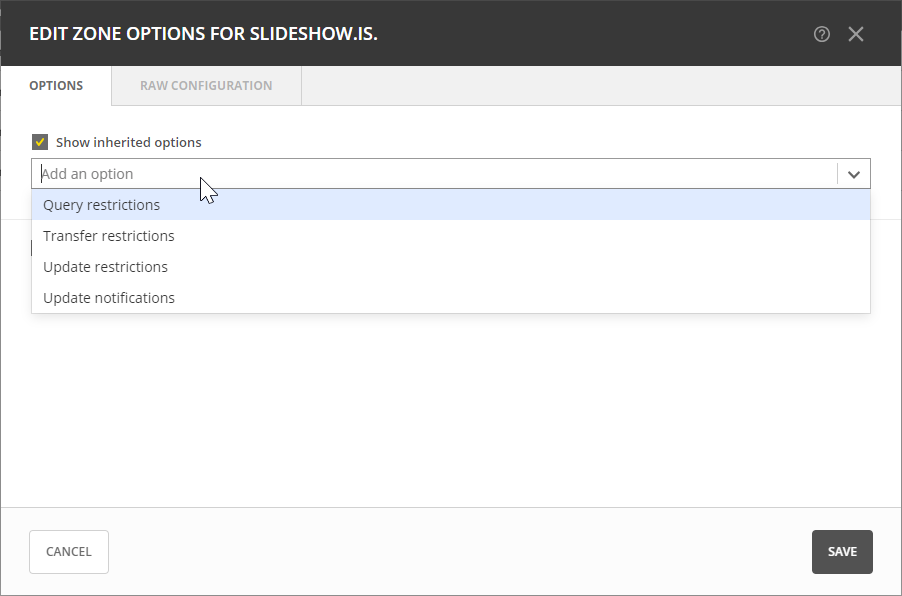
Task: Click the empty tab strip right of Raw Configuration
Action: 600,86
